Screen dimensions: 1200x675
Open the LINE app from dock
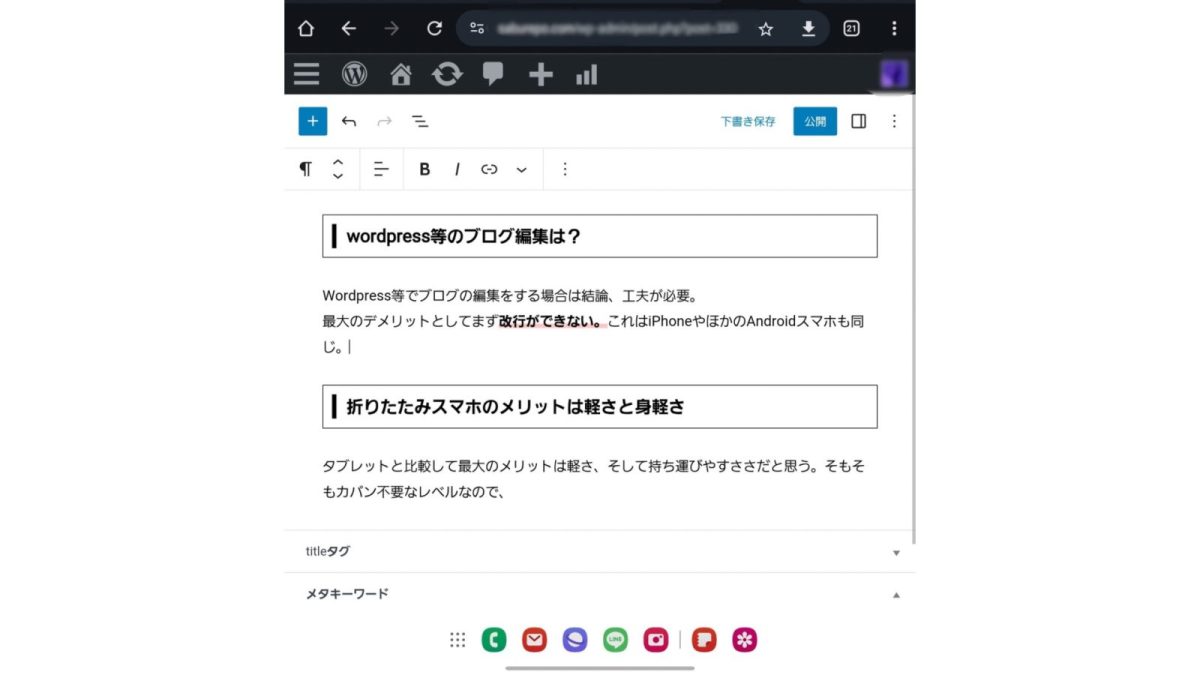point(615,640)
